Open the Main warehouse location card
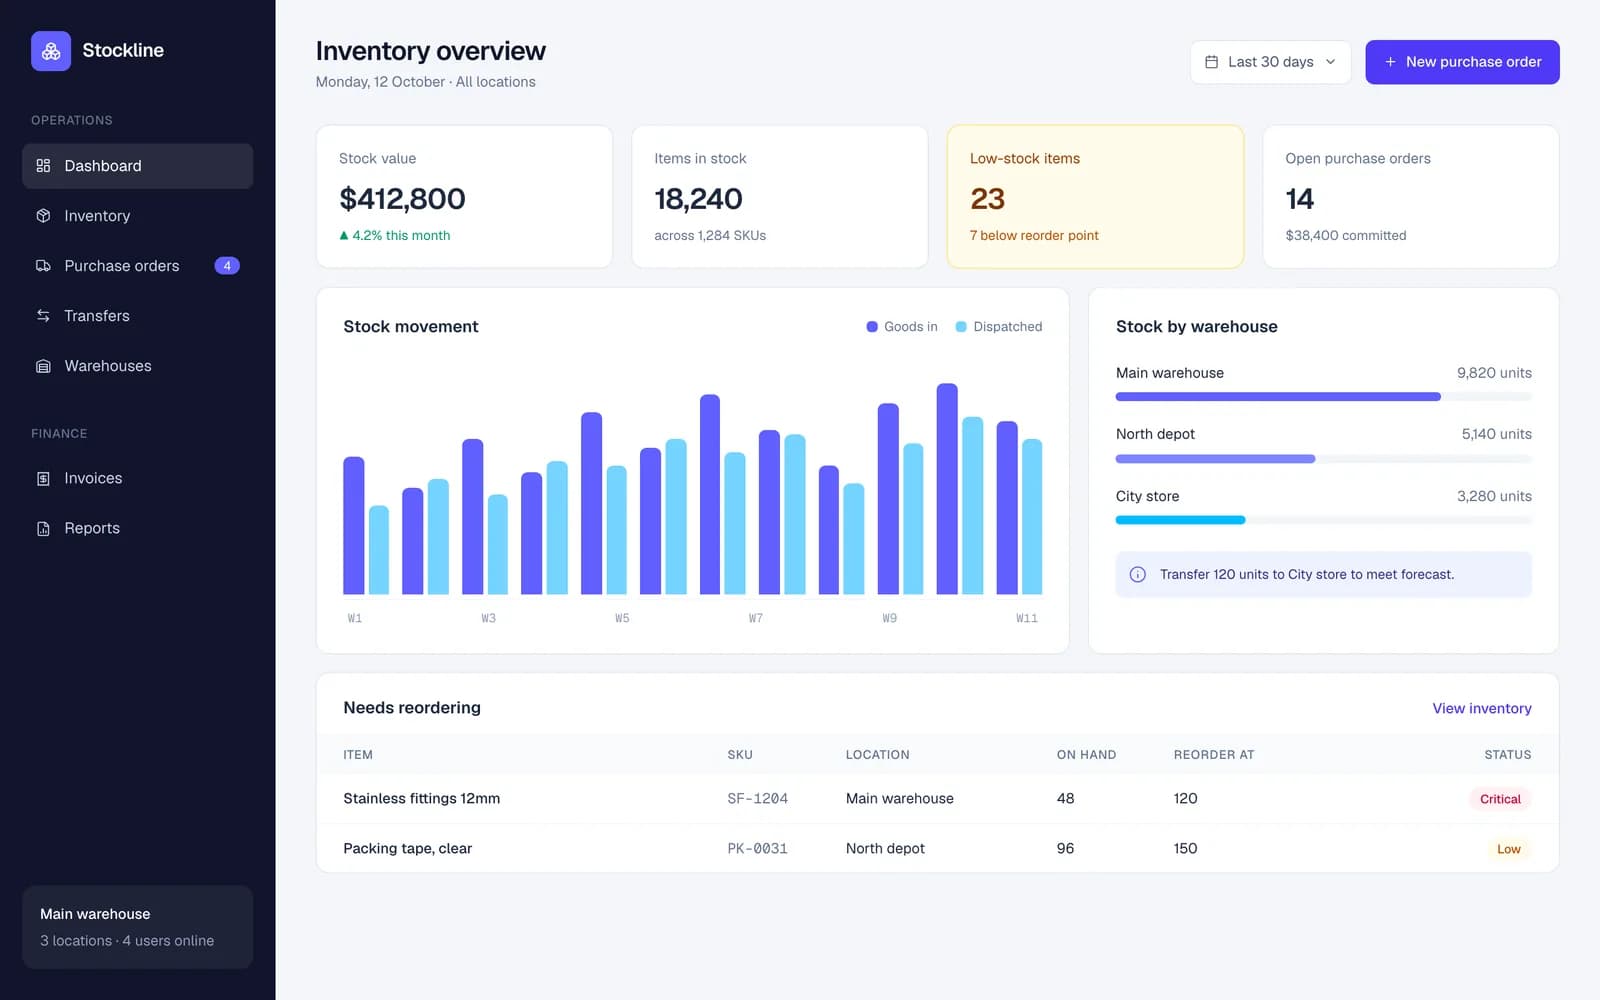 137,927
